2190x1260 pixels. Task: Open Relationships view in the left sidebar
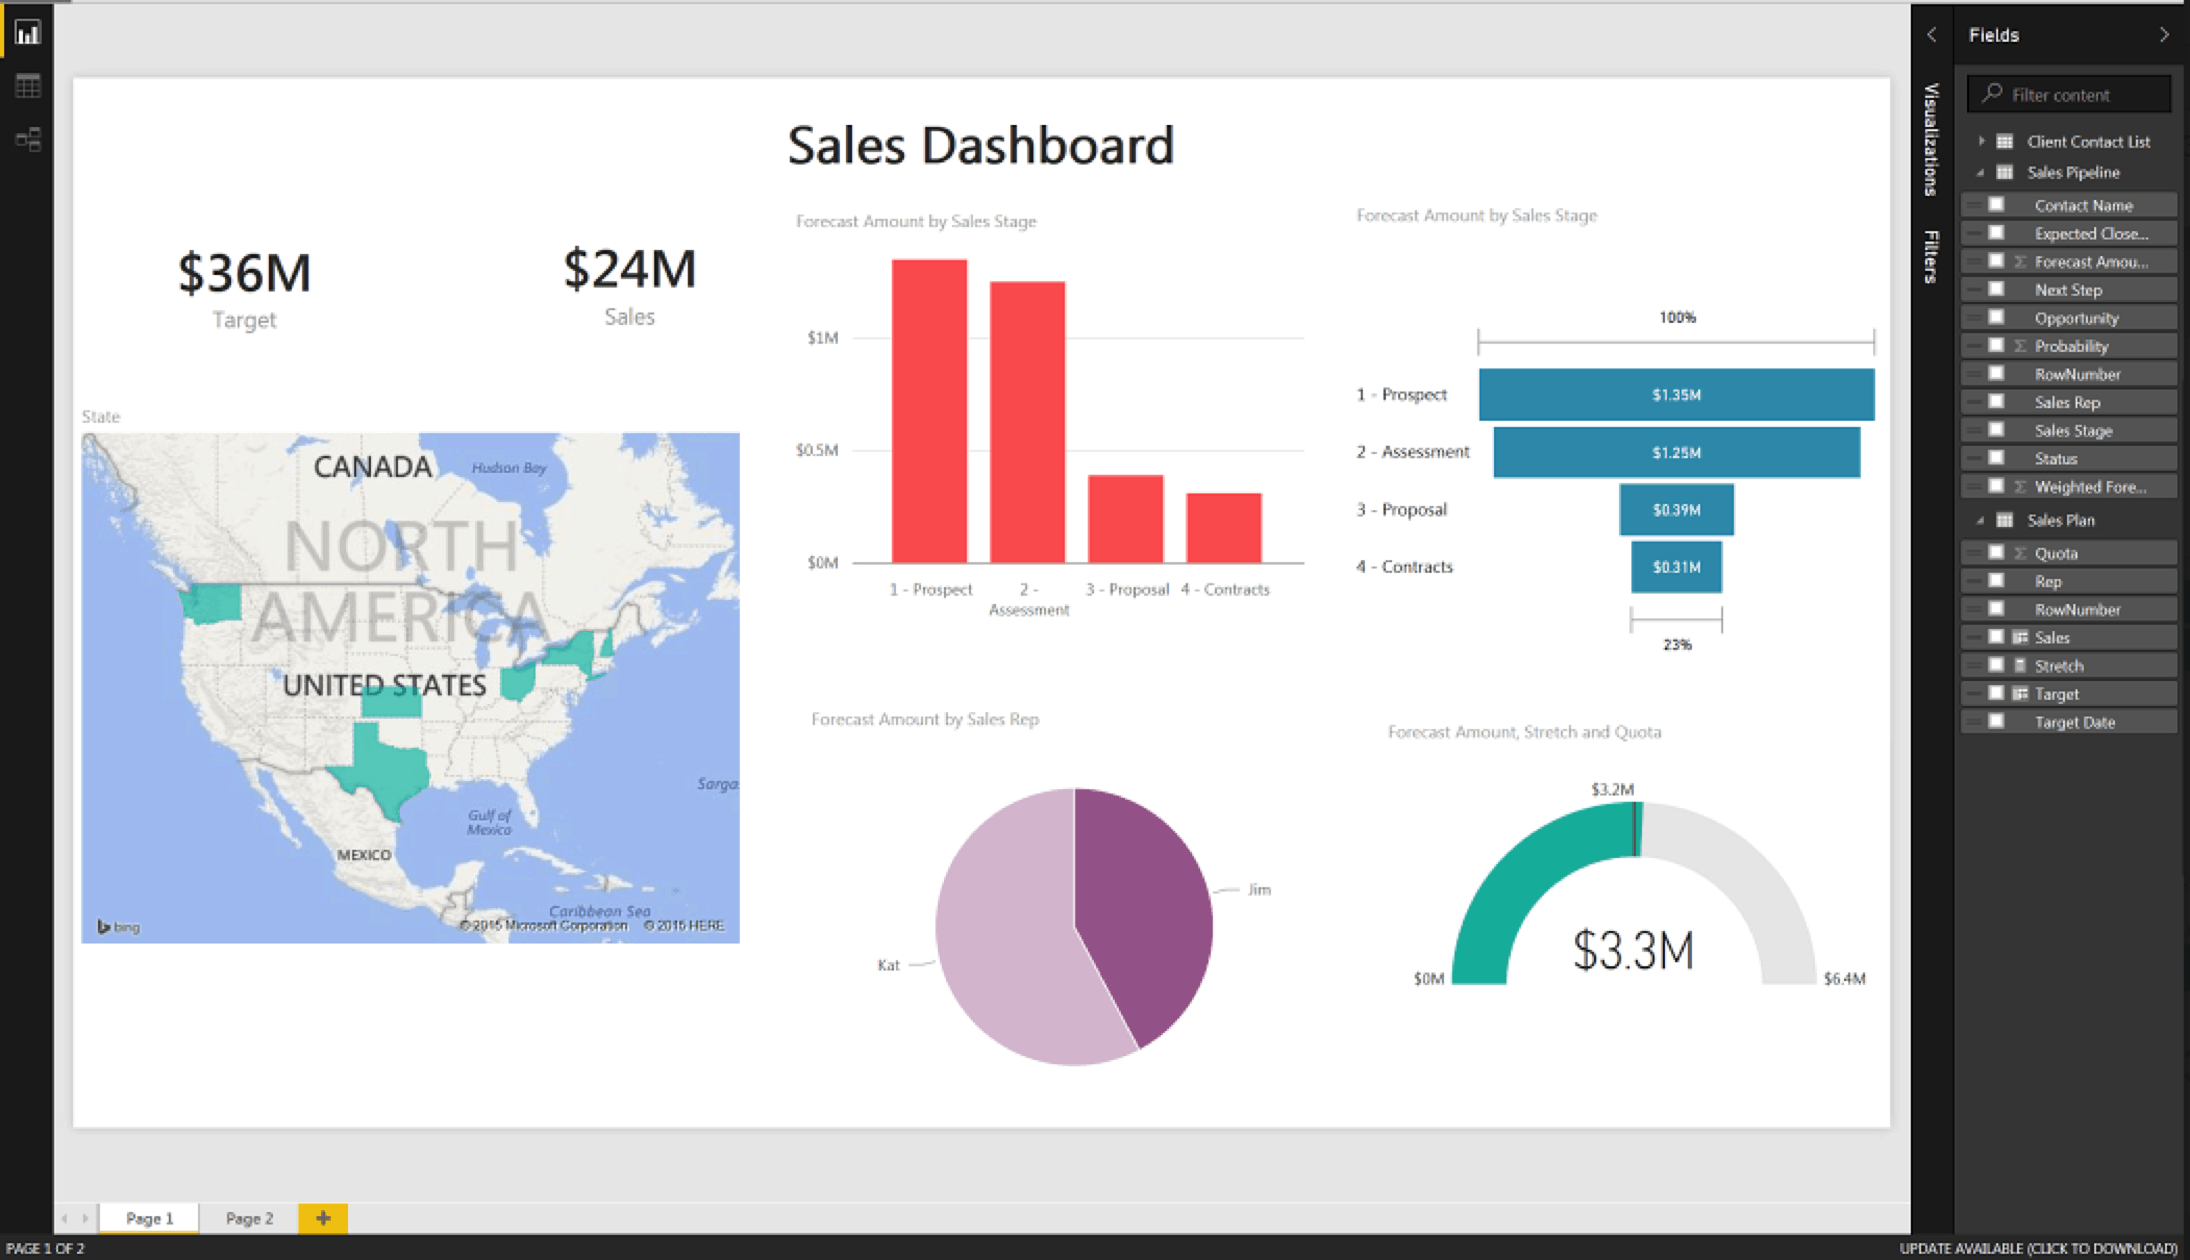(x=27, y=139)
